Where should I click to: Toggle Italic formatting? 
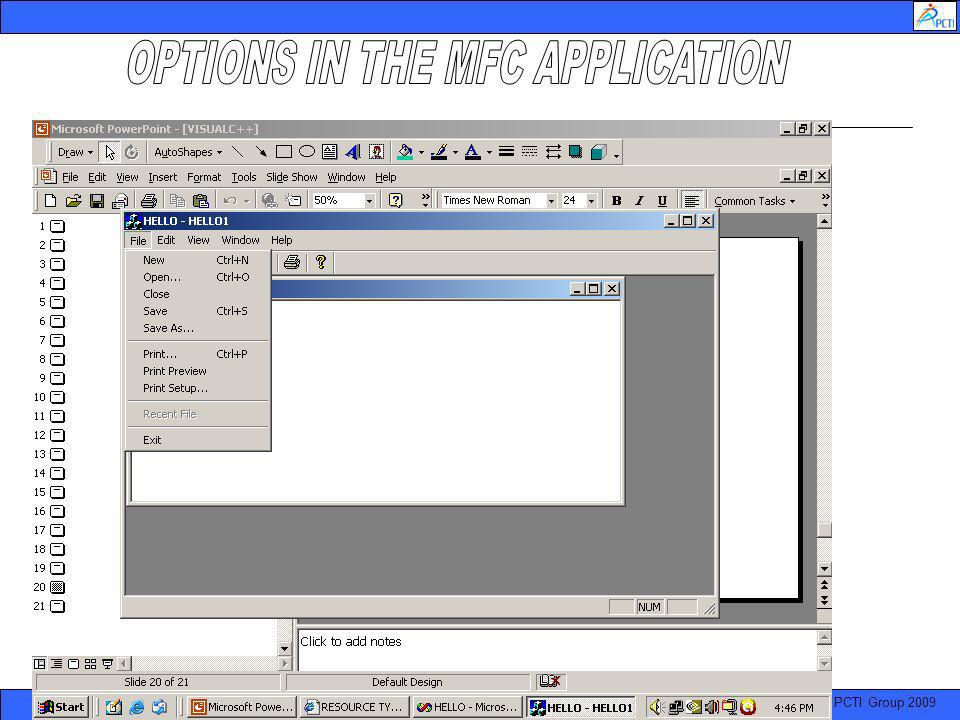click(639, 201)
